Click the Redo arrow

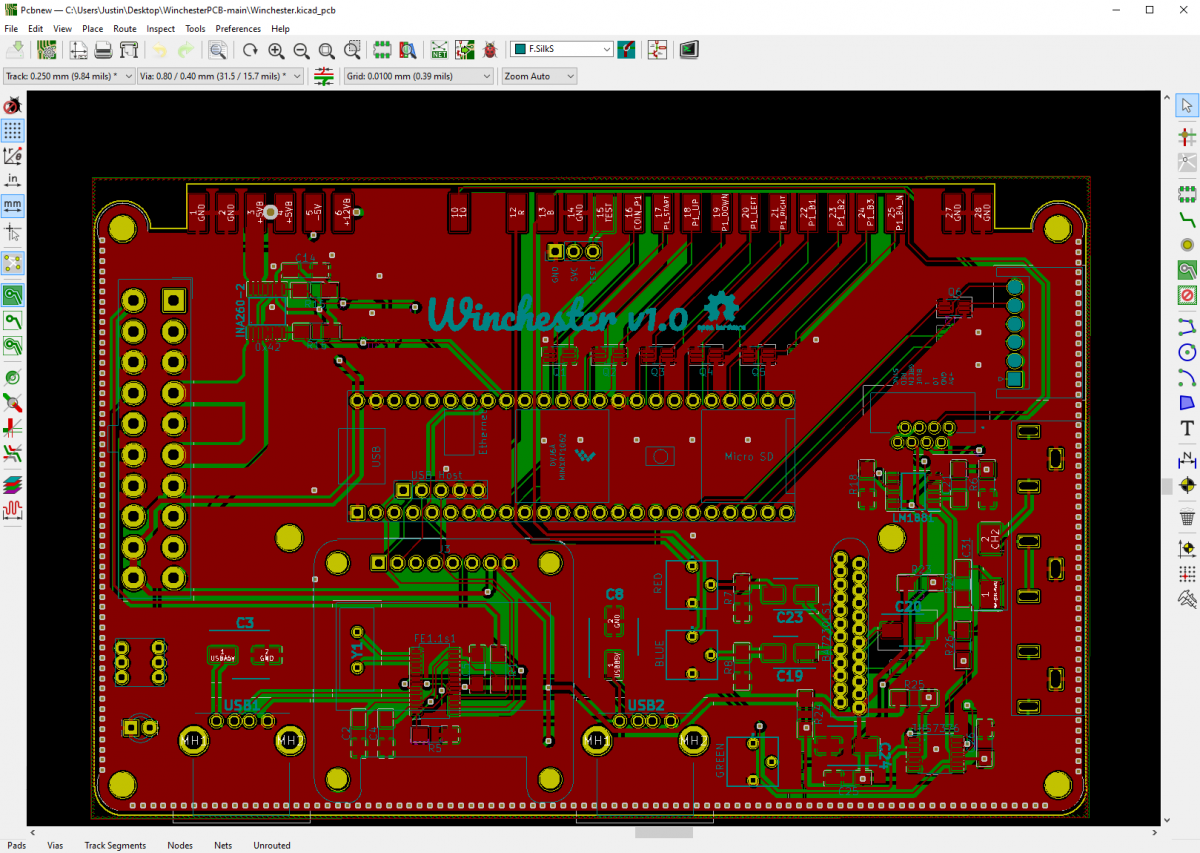[x=185, y=49]
